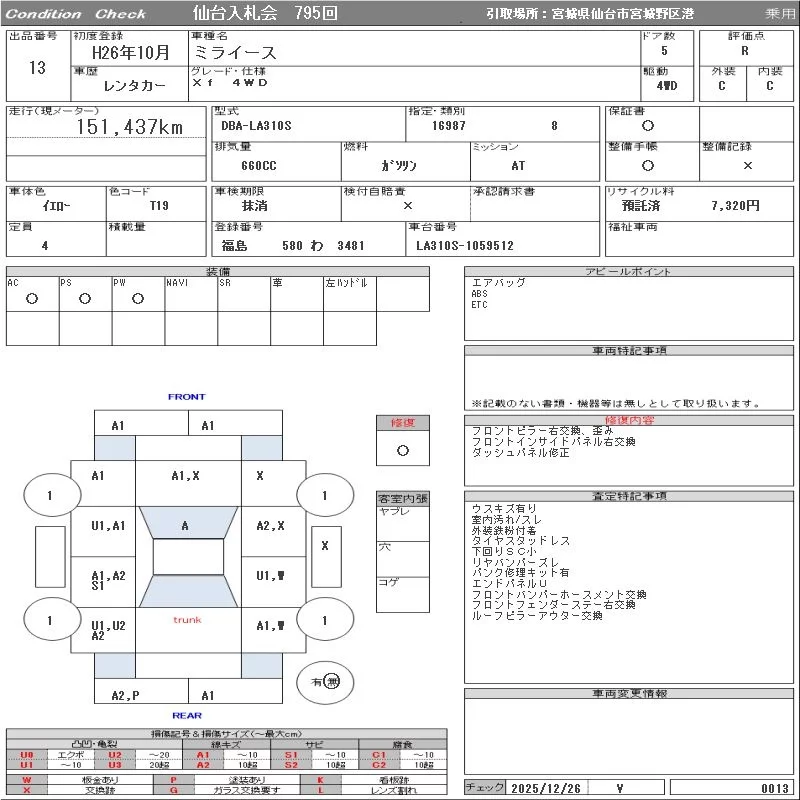Click the blue FRONT label above diagram
Viewport: 800px width, 800px height.
point(186,397)
